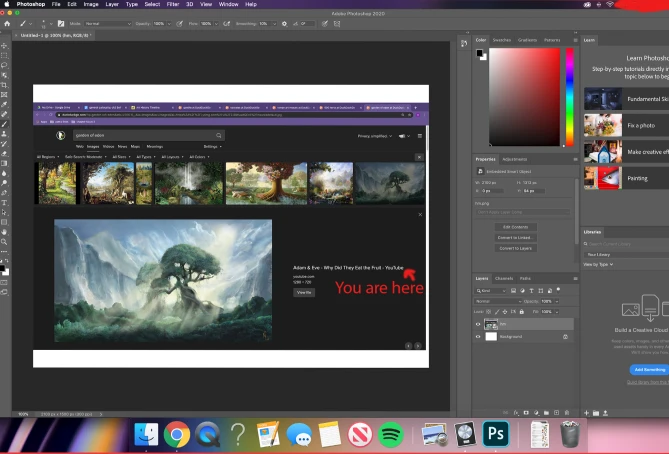The width and height of the screenshot is (669, 454).
Task: Select the Frame tool
Action: click(4, 95)
